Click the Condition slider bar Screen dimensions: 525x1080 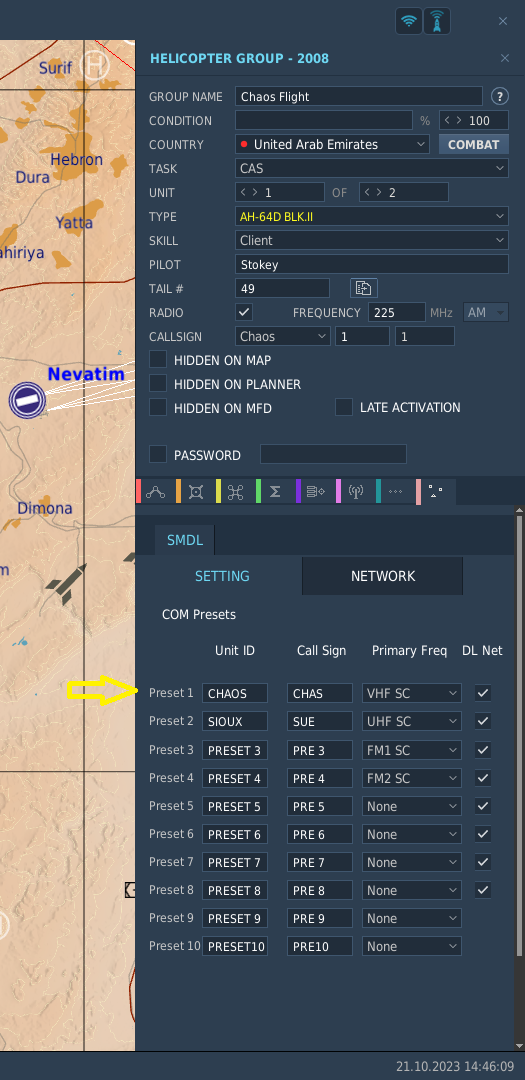[x=324, y=121]
